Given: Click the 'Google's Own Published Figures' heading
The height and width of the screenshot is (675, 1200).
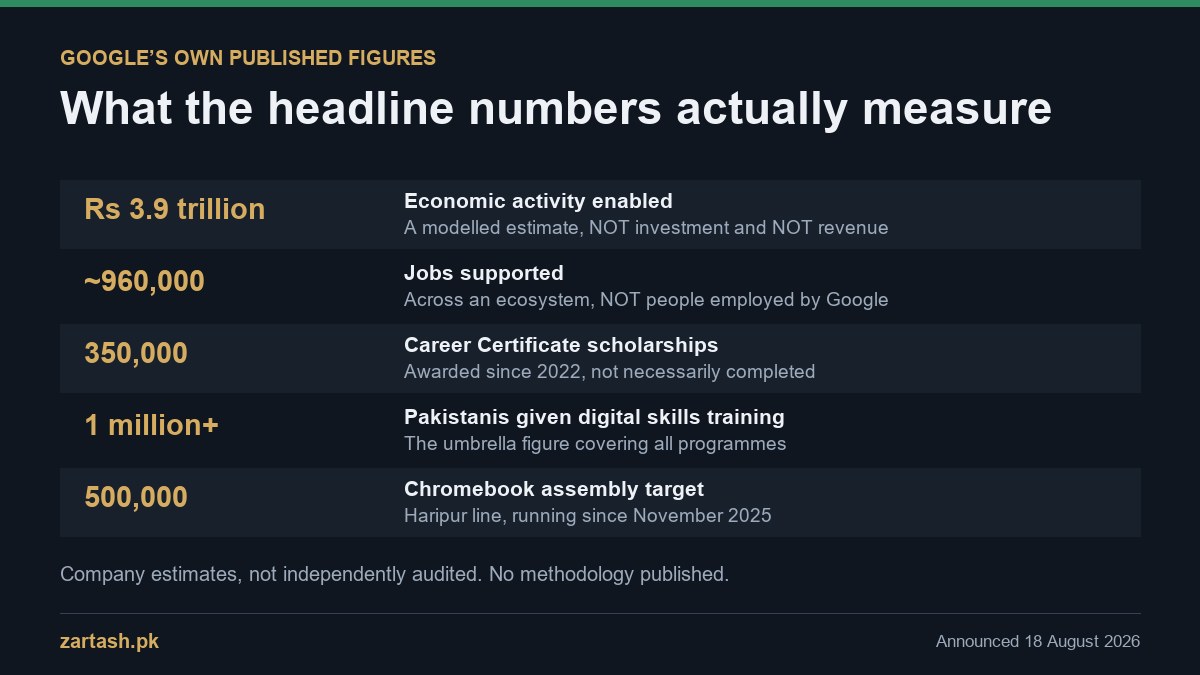Looking at the screenshot, I should pos(248,58).
